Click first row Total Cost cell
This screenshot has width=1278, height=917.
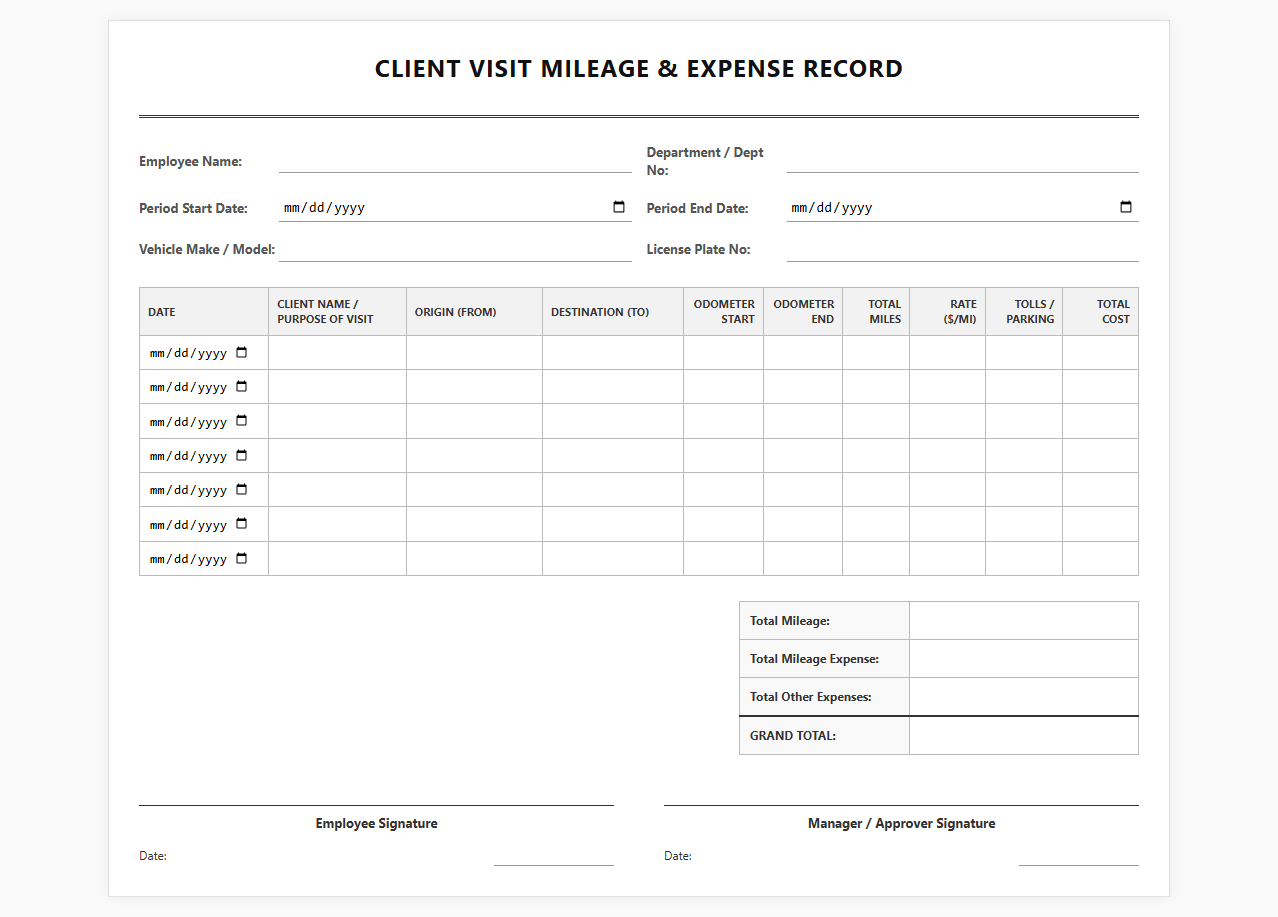pyautogui.click(x=1100, y=353)
